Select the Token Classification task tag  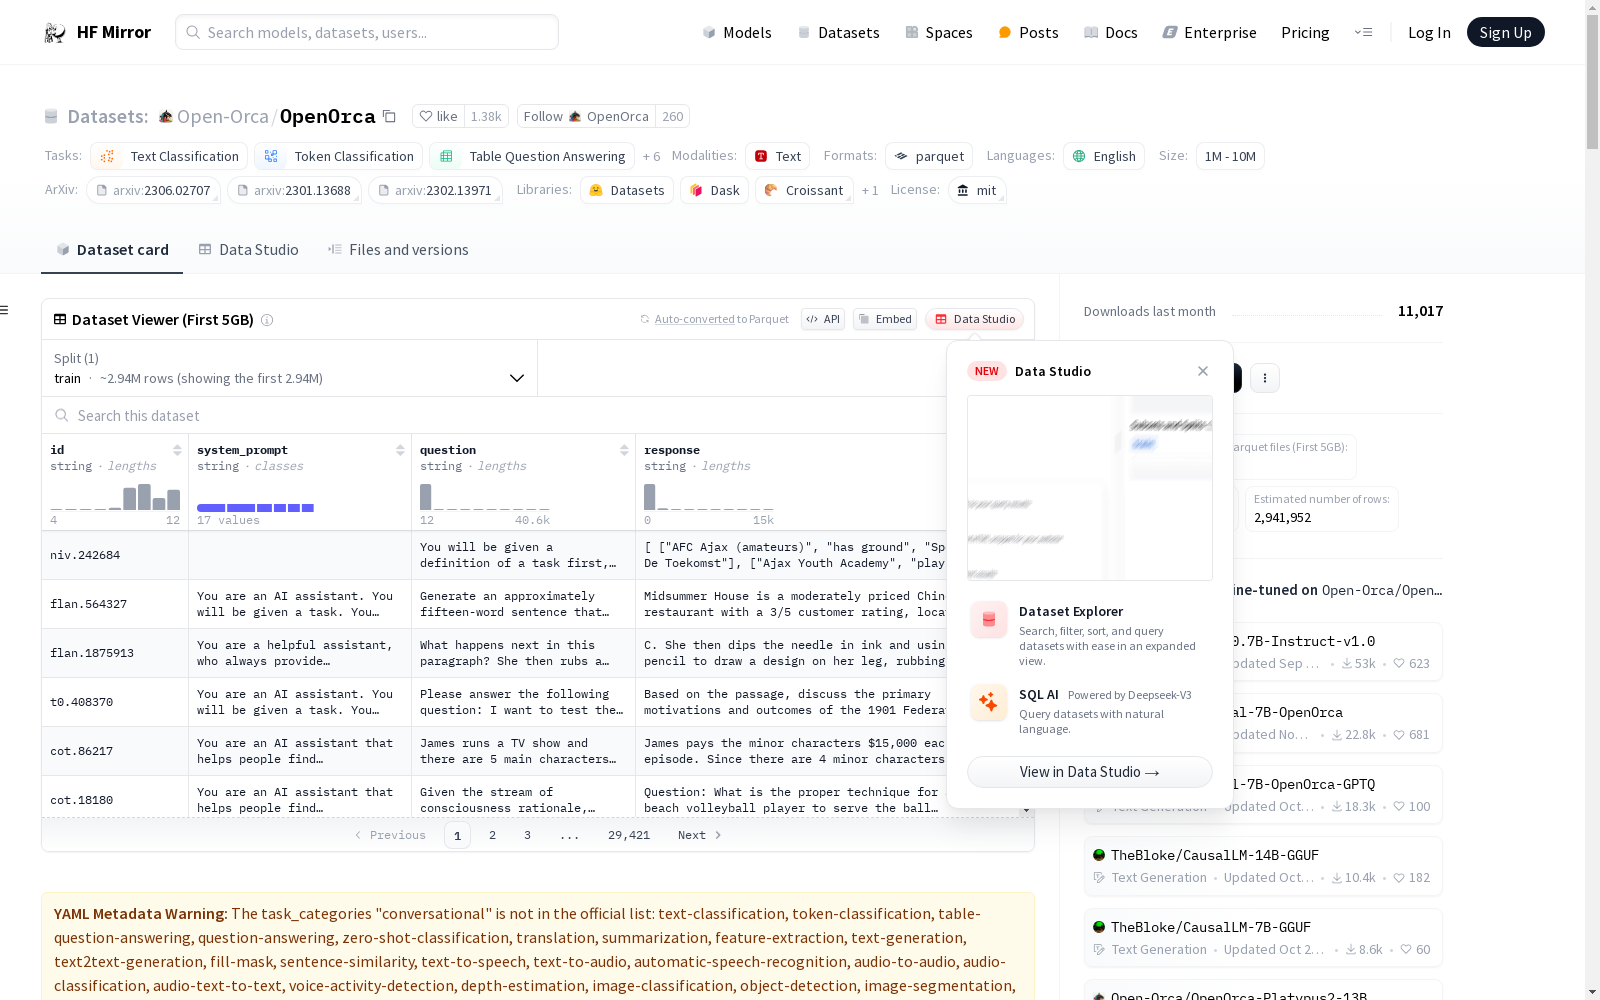tap(338, 156)
